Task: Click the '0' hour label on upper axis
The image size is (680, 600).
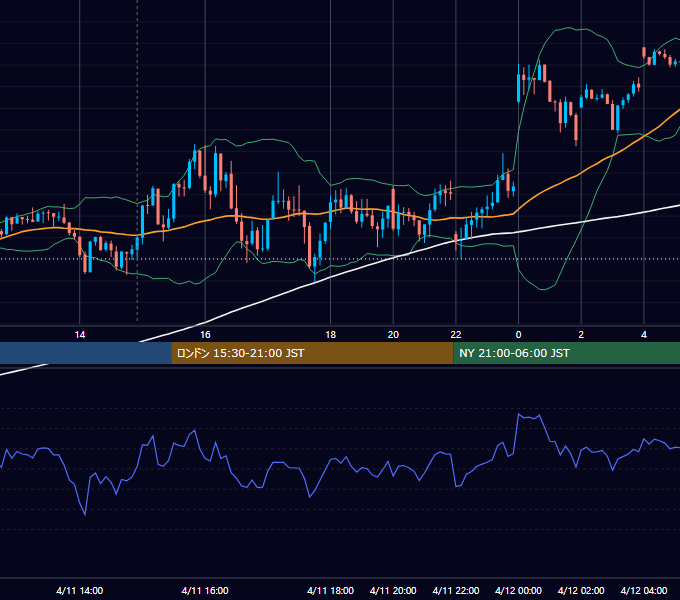Action: [x=518, y=335]
